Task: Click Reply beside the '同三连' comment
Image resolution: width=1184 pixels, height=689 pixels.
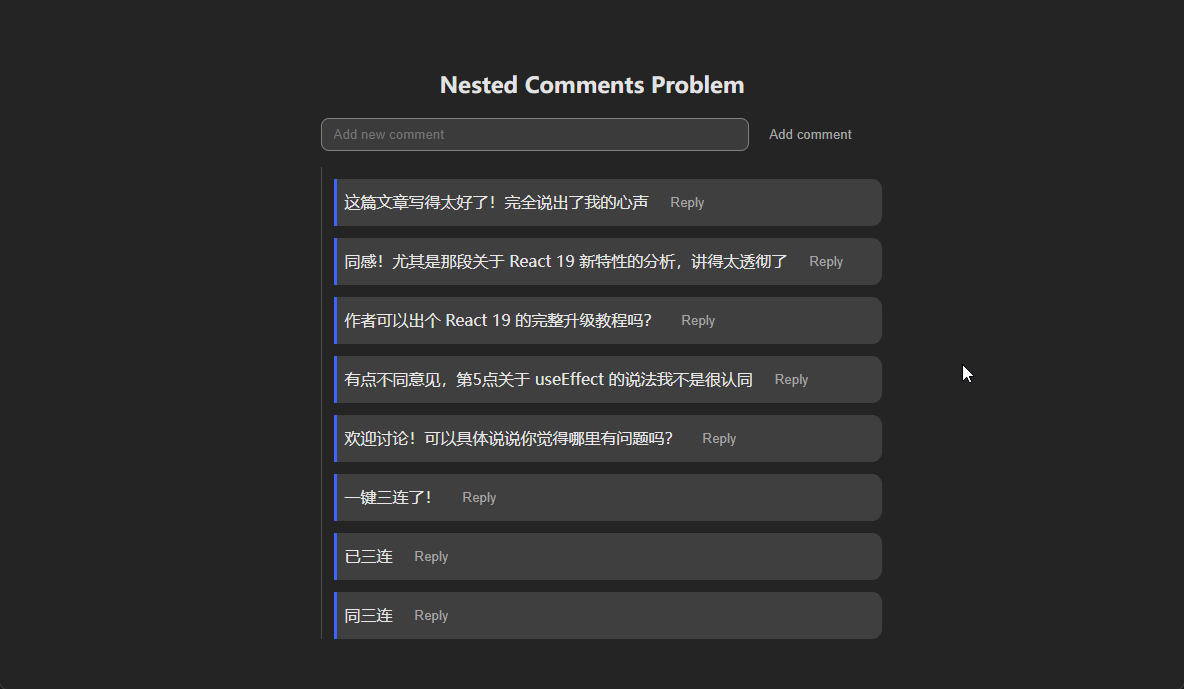Action: [431, 616]
